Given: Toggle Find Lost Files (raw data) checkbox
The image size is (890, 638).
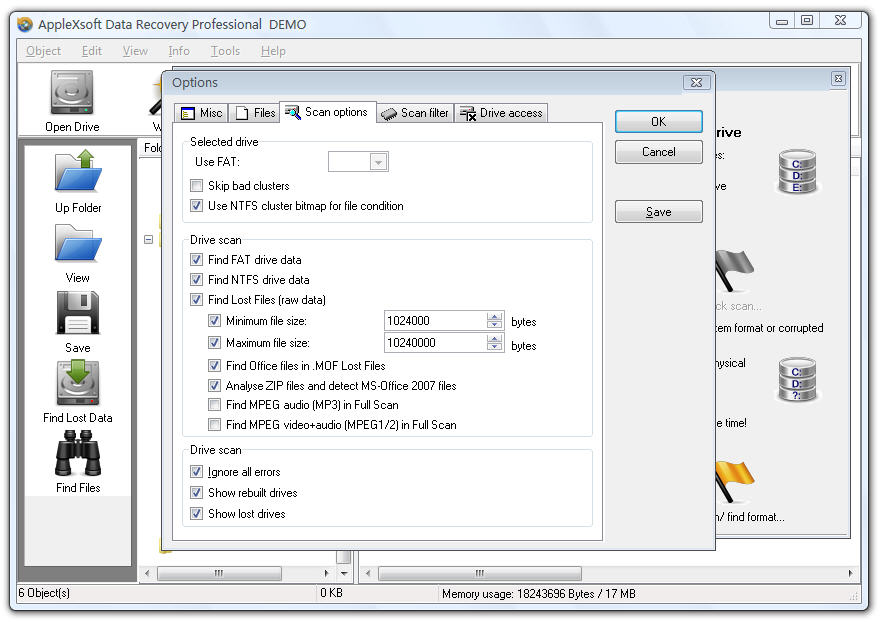Looking at the screenshot, I should [196, 299].
